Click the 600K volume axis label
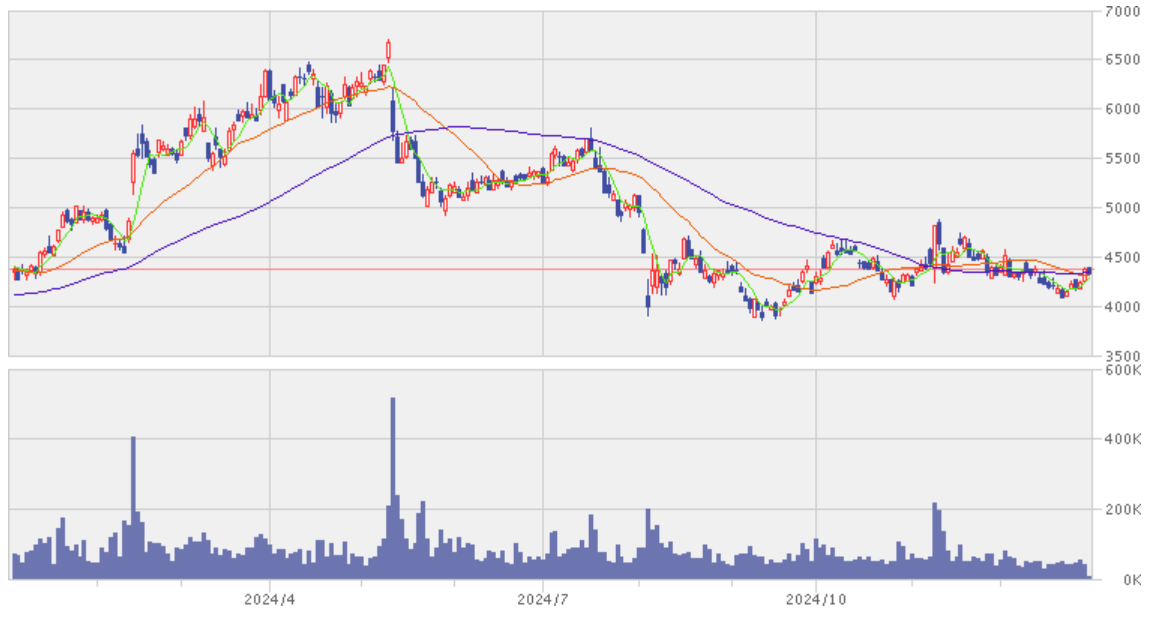Viewport: 1151px width, 617px height. 1123,370
